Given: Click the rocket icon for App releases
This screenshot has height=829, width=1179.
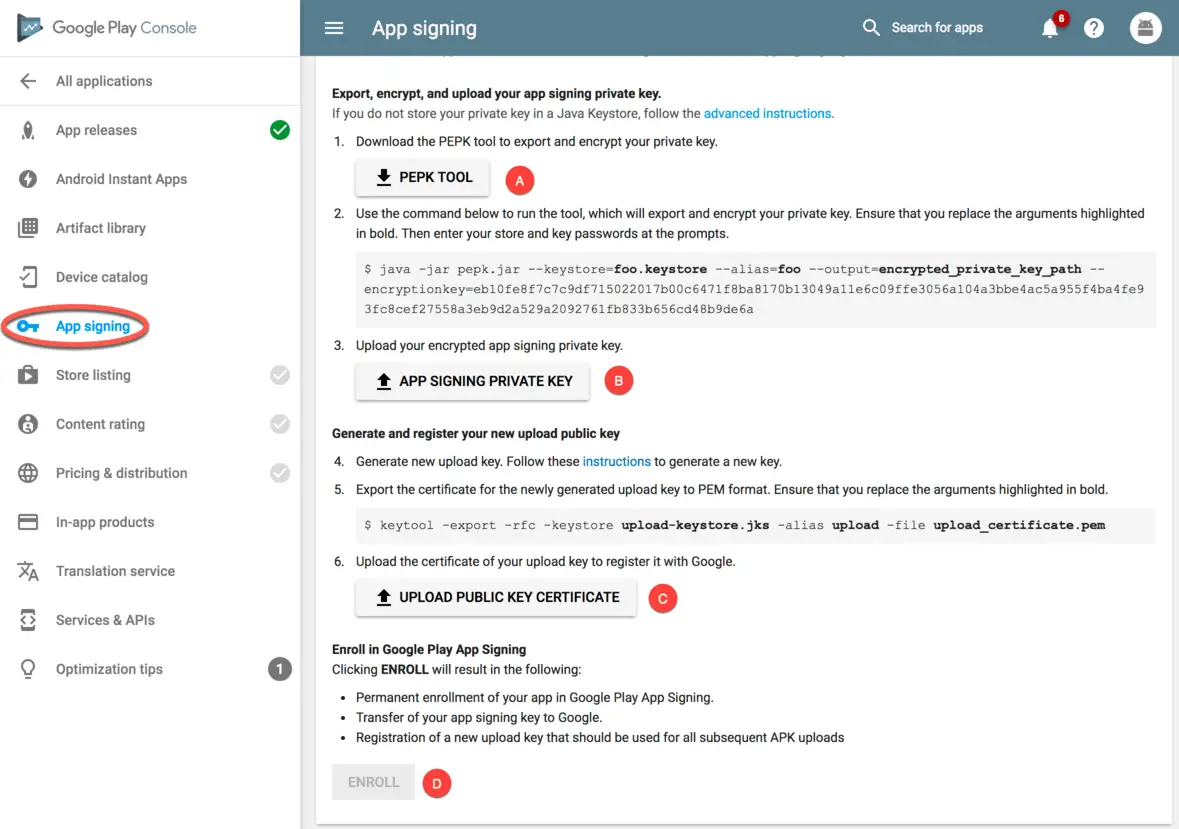Looking at the screenshot, I should pos(28,130).
